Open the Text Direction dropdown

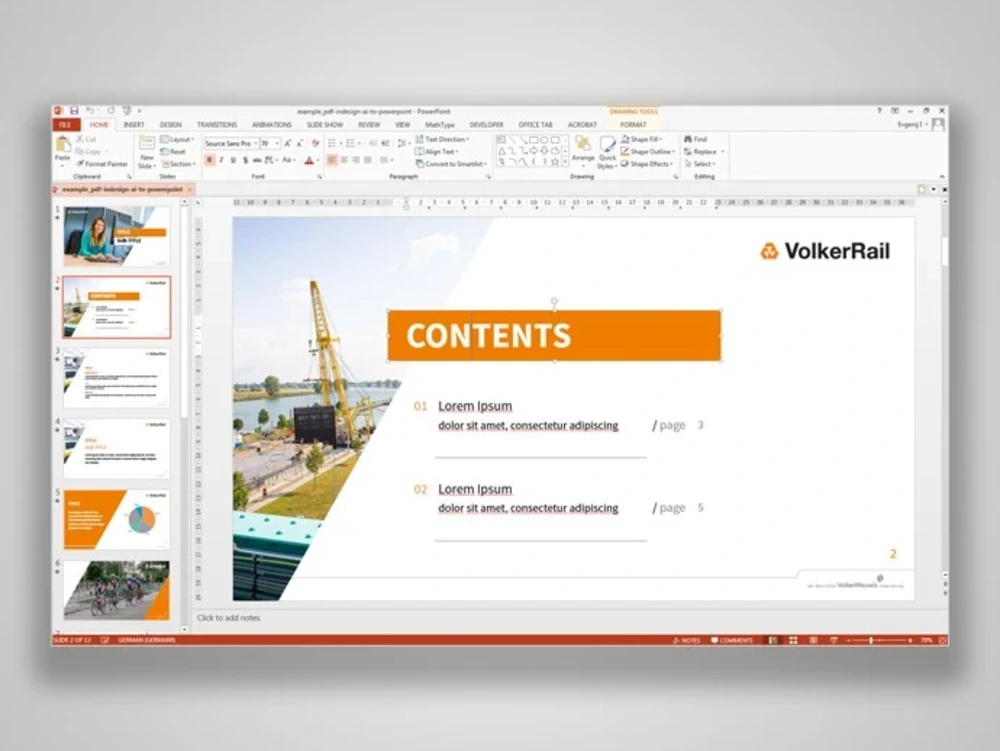(442, 139)
